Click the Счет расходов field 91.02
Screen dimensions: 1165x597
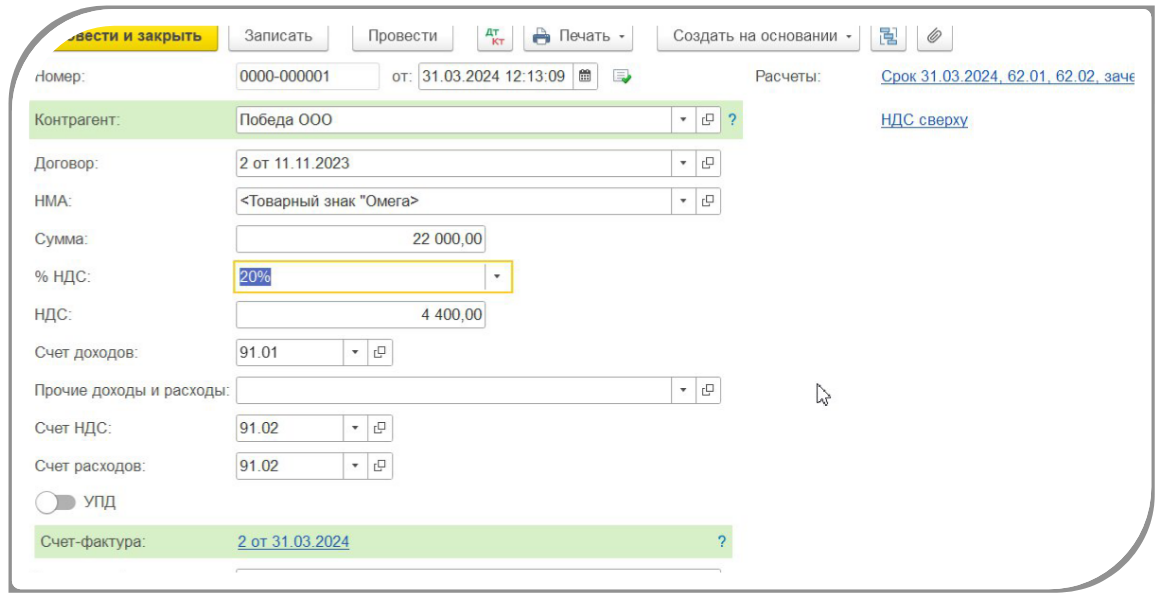[289, 466]
